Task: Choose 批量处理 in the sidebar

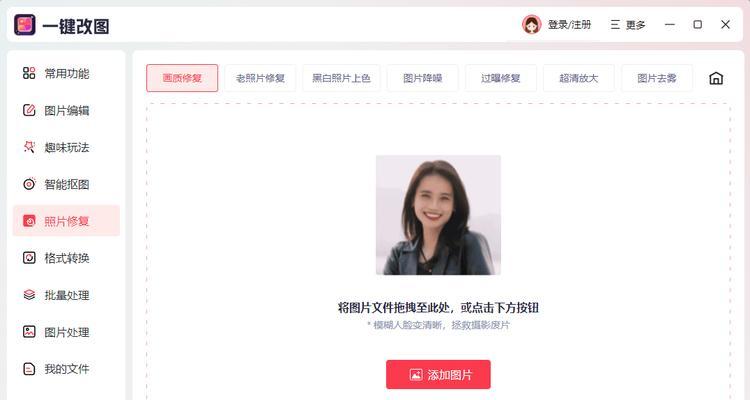Action: pyautogui.click(x=66, y=295)
